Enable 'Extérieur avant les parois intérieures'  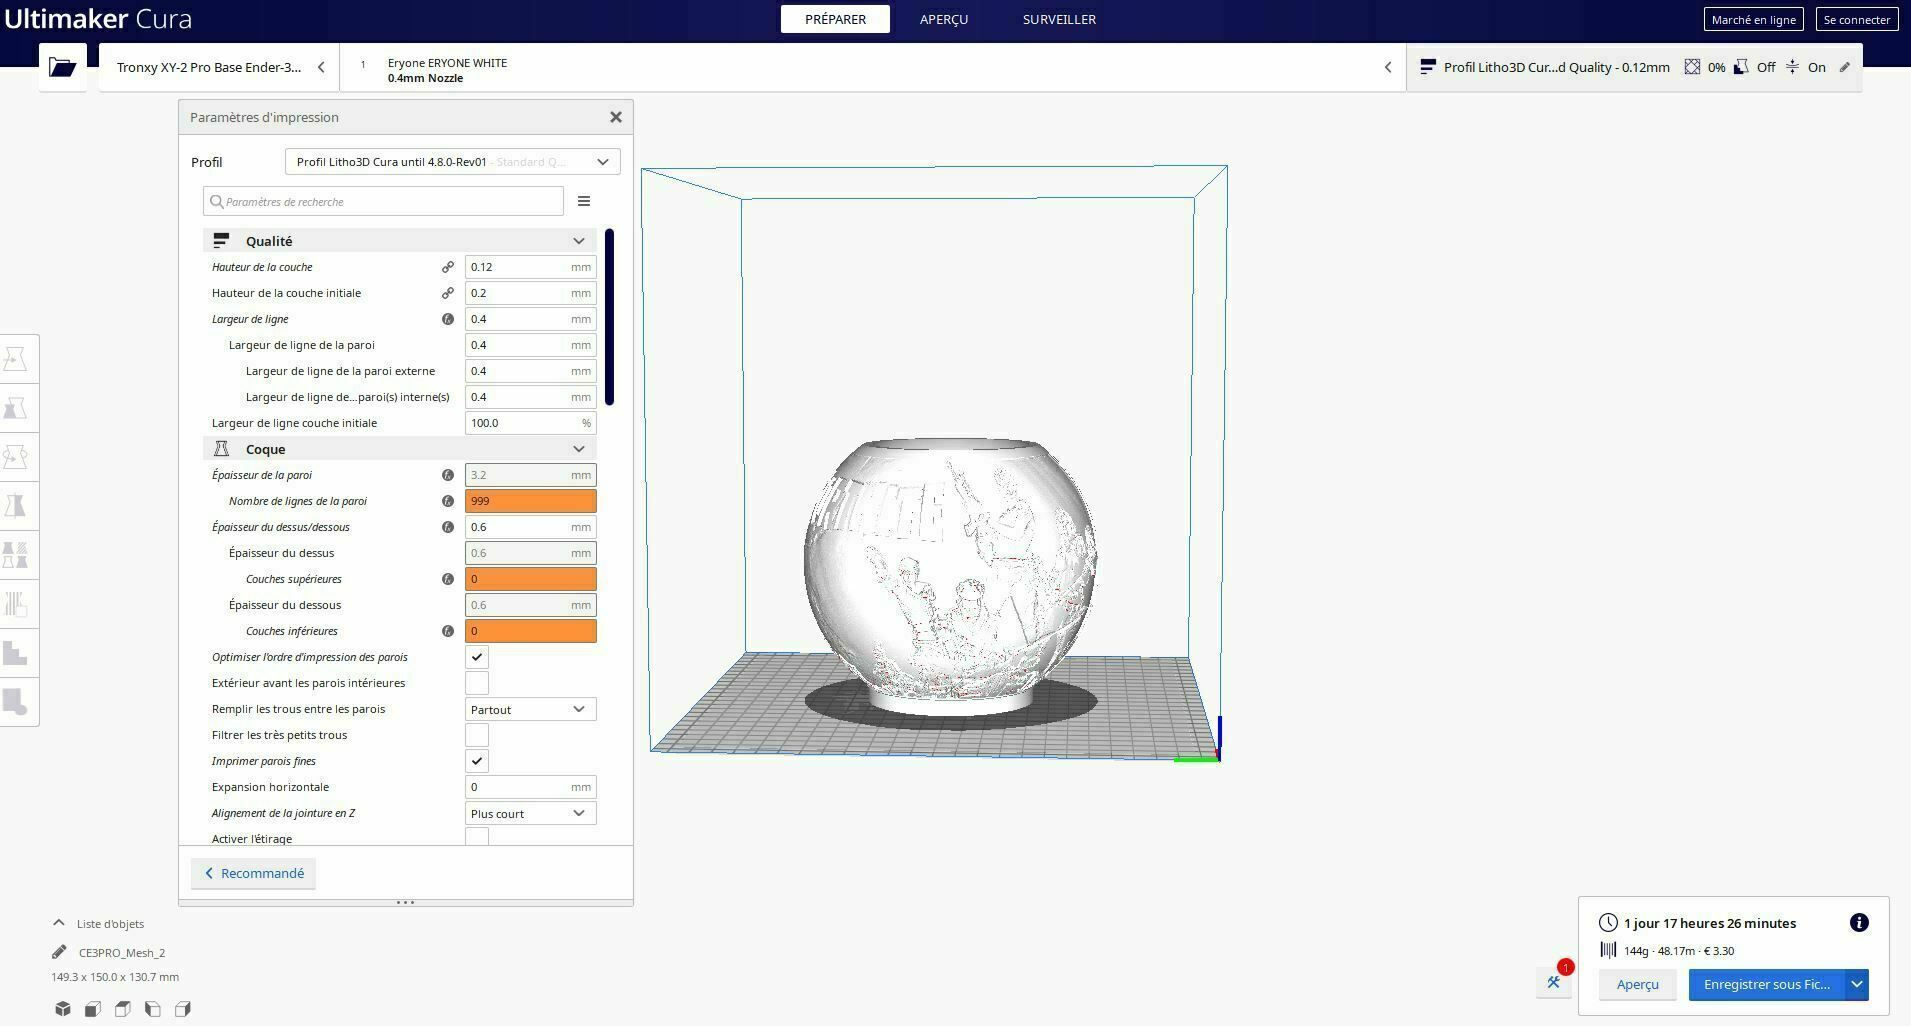pyautogui.click(x=477, y=682)
